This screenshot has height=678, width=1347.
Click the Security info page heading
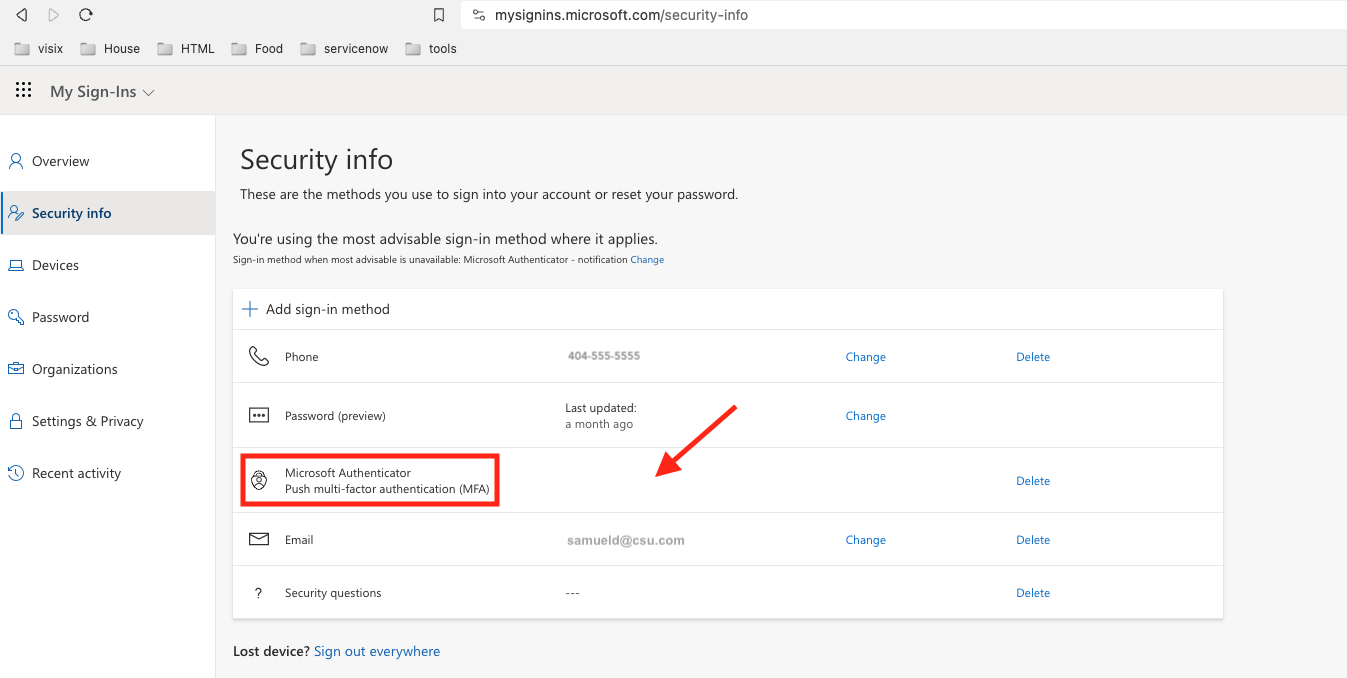click(x=317, y=160)
